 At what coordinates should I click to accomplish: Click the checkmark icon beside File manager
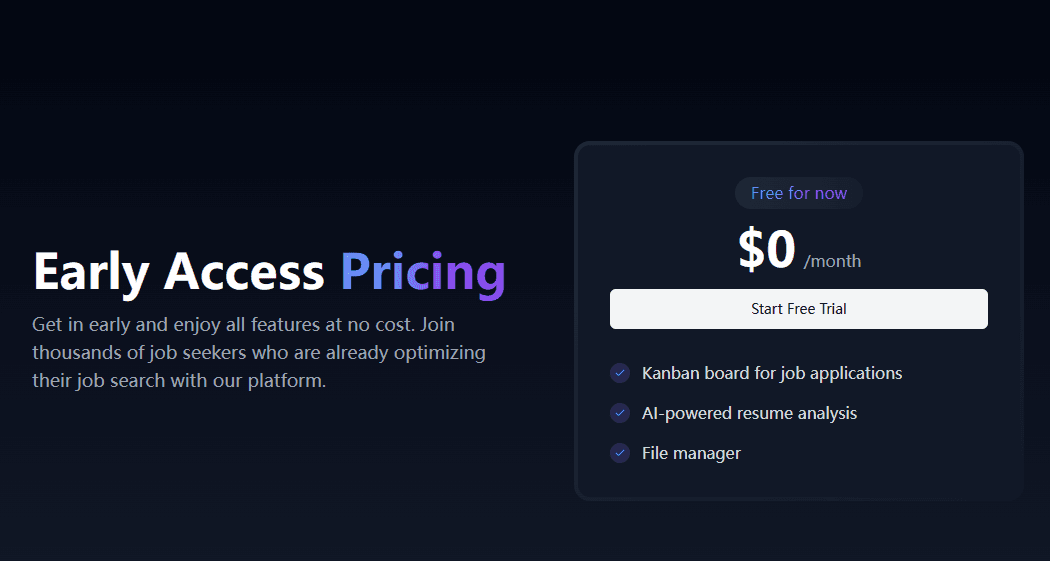pos(620,453)
